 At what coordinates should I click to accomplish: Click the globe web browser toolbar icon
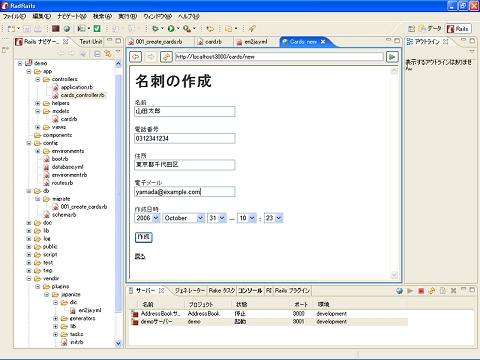(x=67, y=29)
